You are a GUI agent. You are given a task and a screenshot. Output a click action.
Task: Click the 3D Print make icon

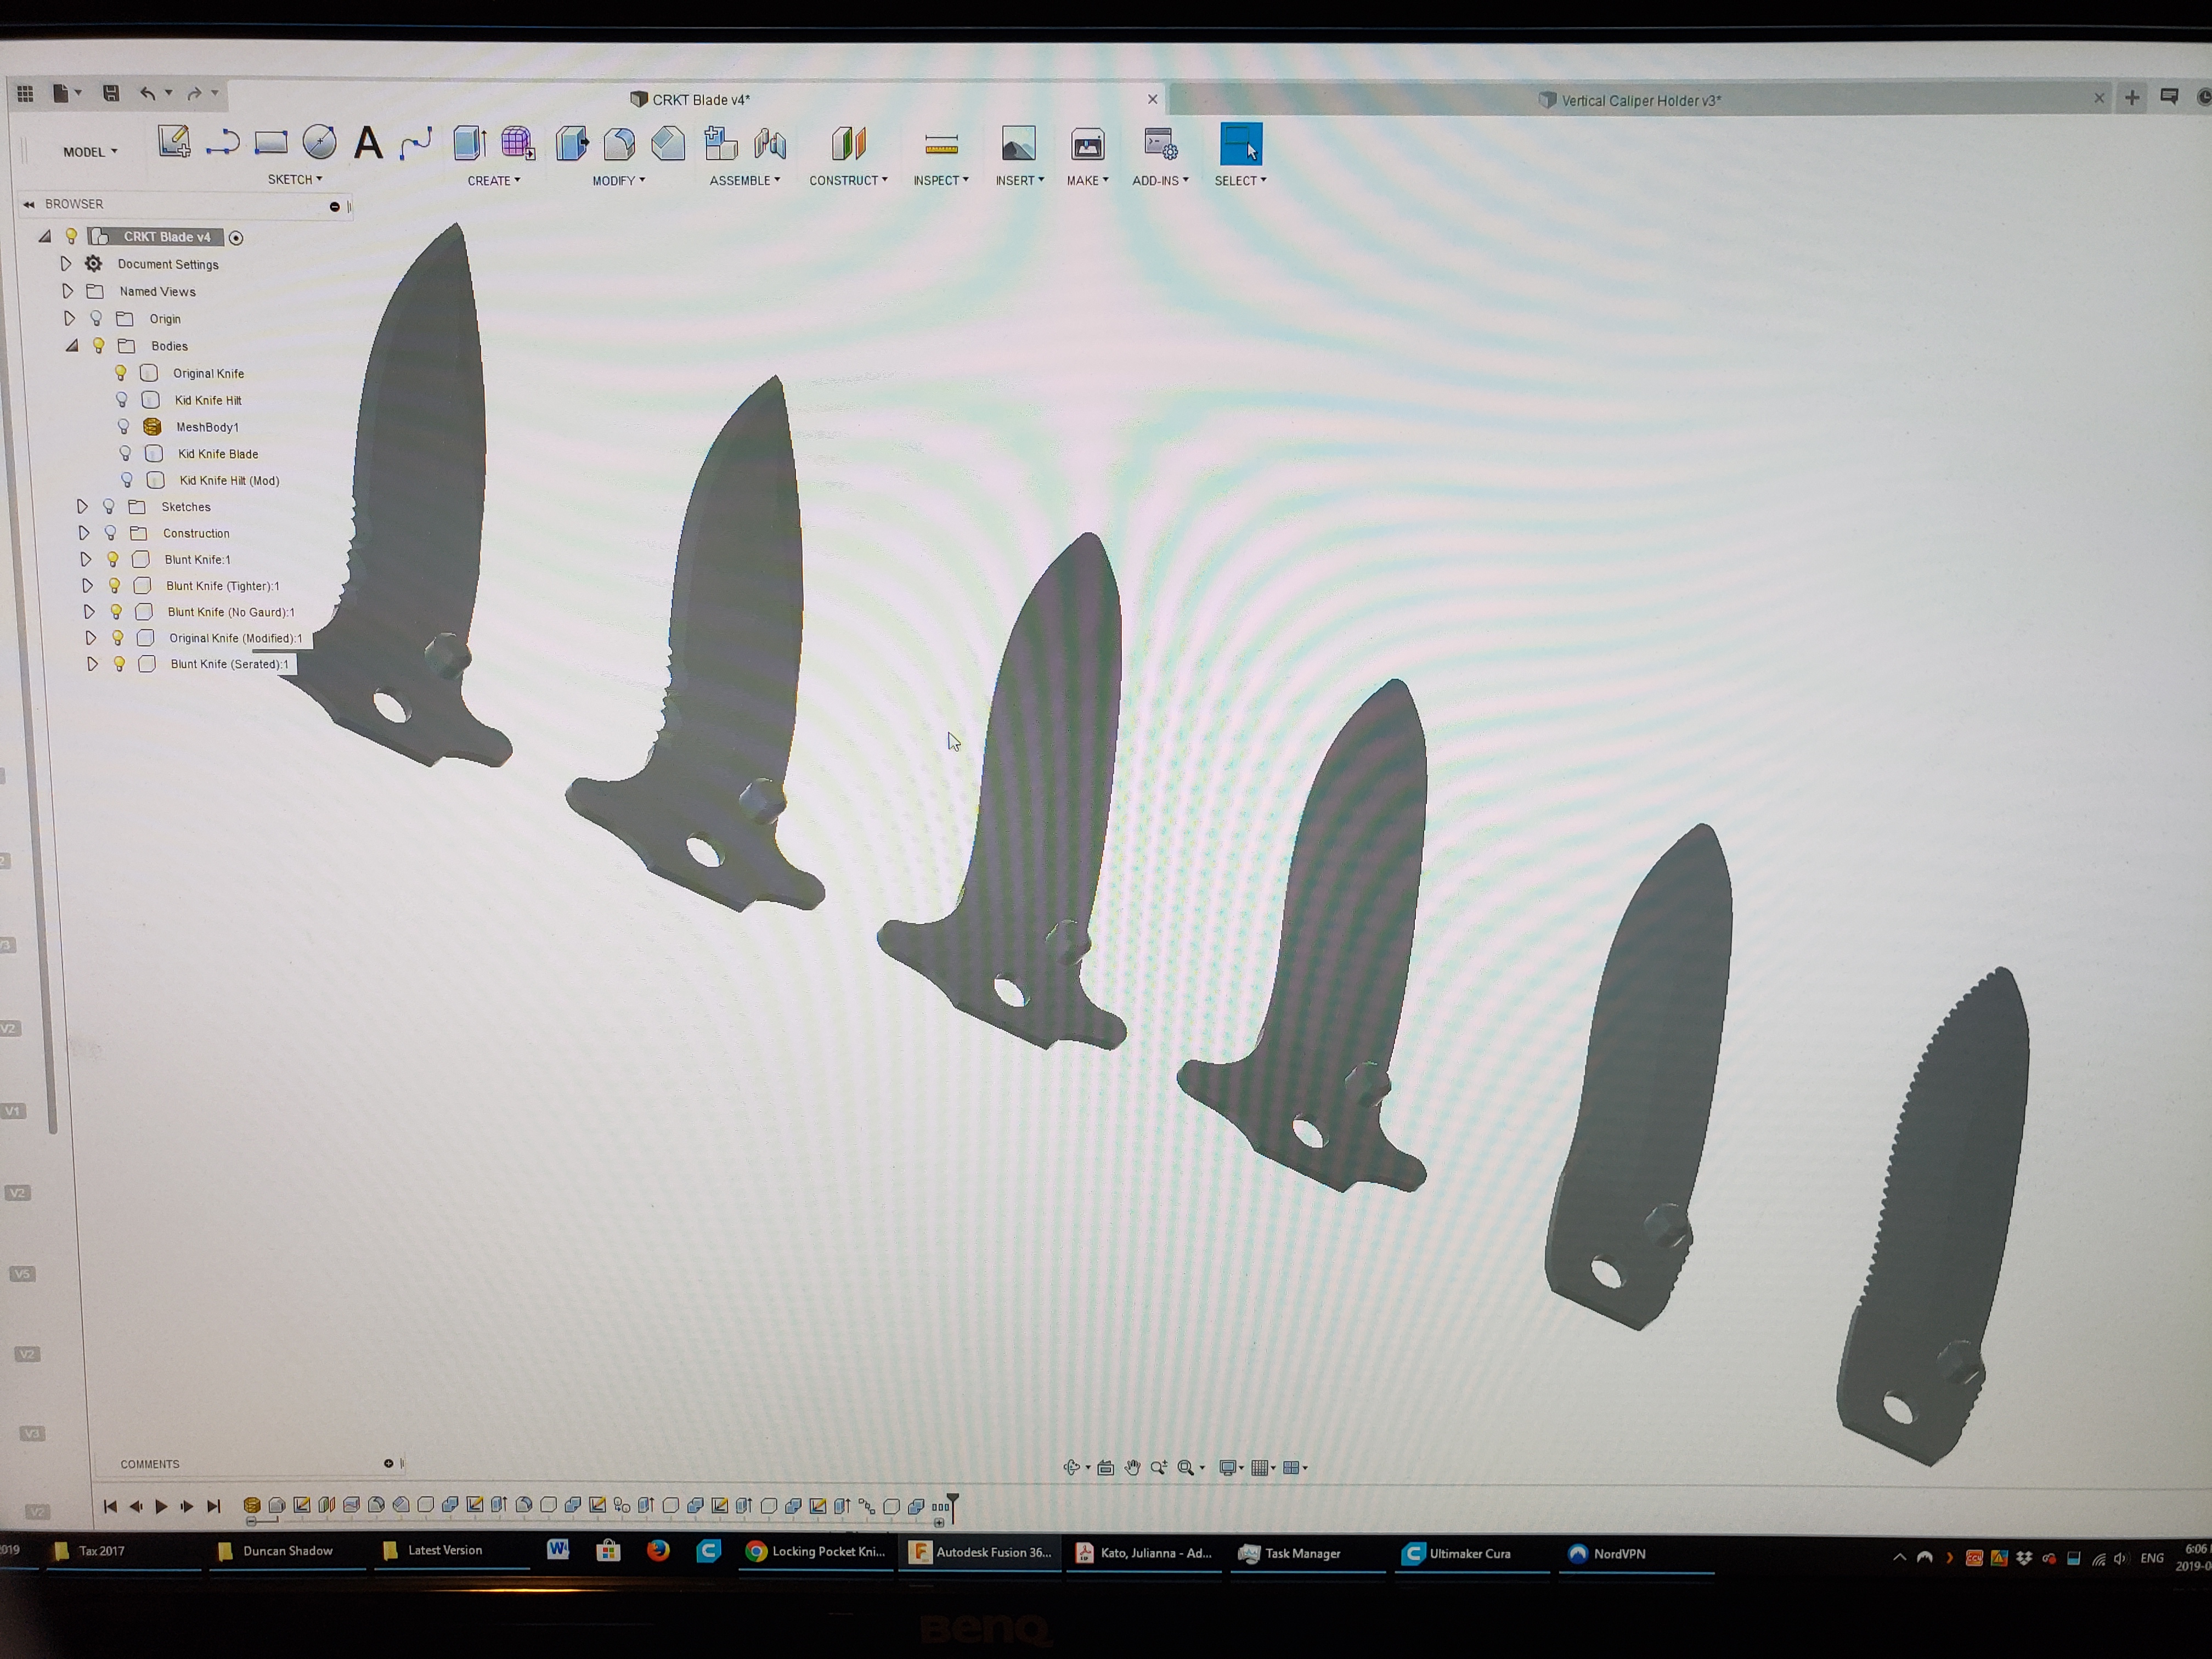coord(1087,145)
